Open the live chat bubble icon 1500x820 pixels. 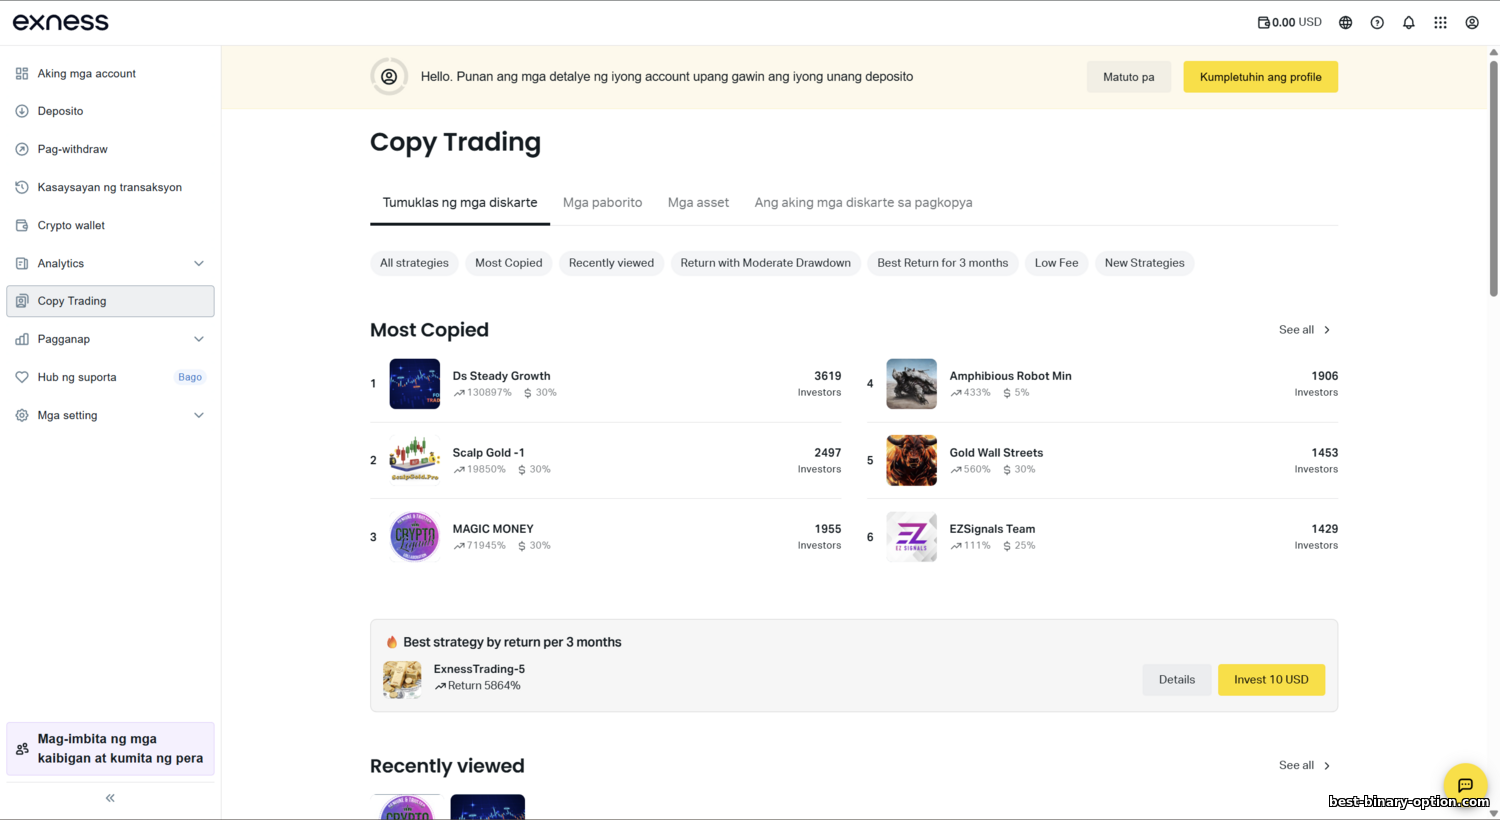[x=1465, y=785]
